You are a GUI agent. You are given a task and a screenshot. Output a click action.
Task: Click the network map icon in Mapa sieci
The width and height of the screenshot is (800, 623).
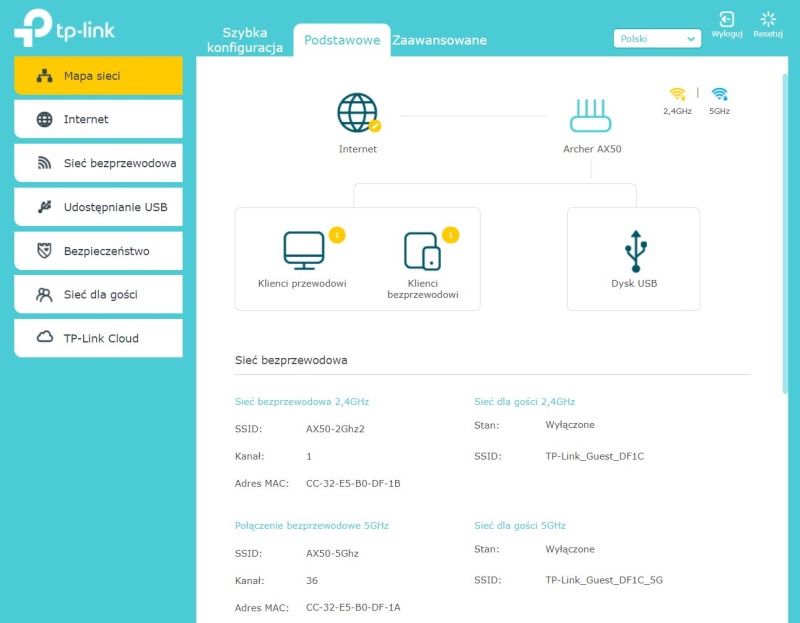coord(44,76)
